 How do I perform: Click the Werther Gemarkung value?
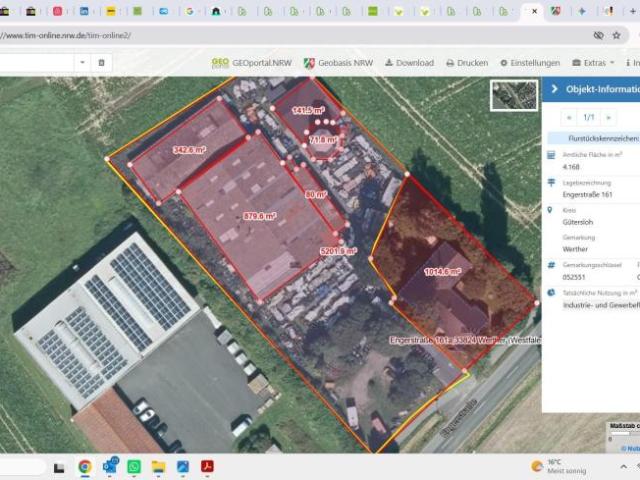click(575, 249)
